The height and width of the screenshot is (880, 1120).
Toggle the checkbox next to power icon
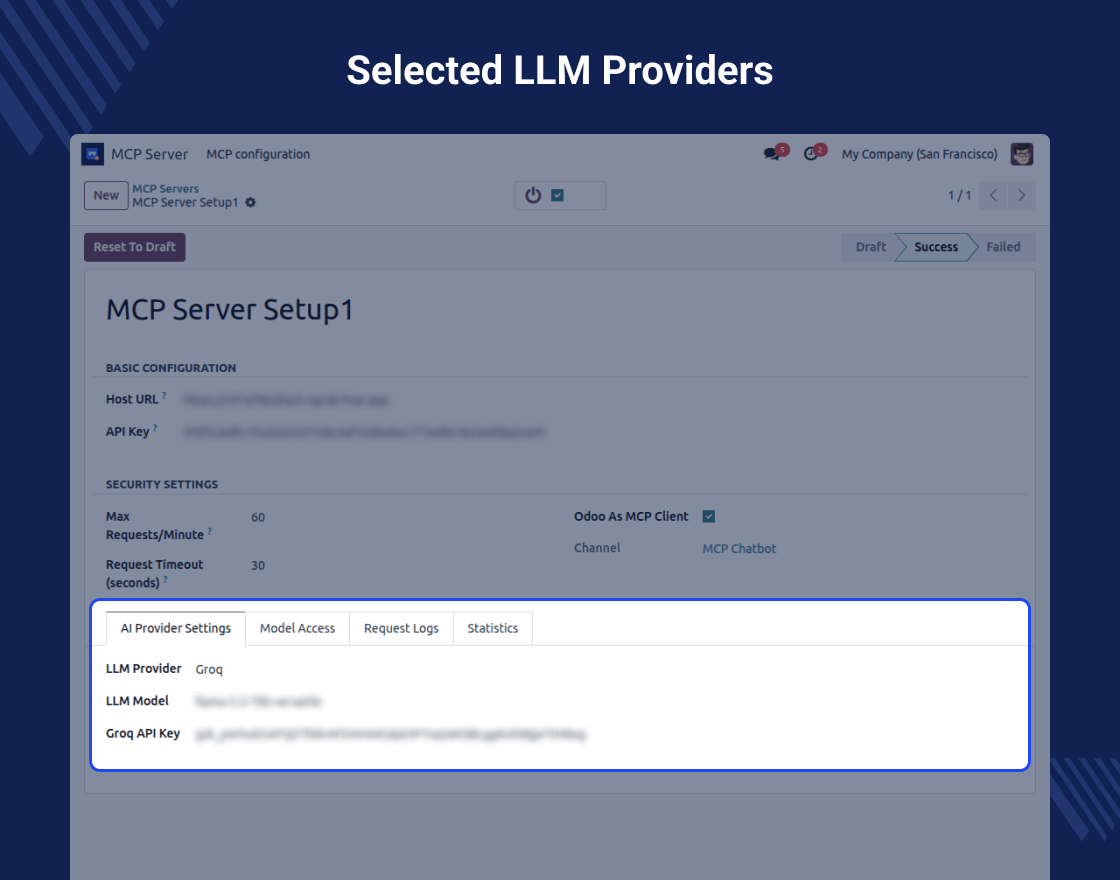pyautogui.click(x=558, y=196)
